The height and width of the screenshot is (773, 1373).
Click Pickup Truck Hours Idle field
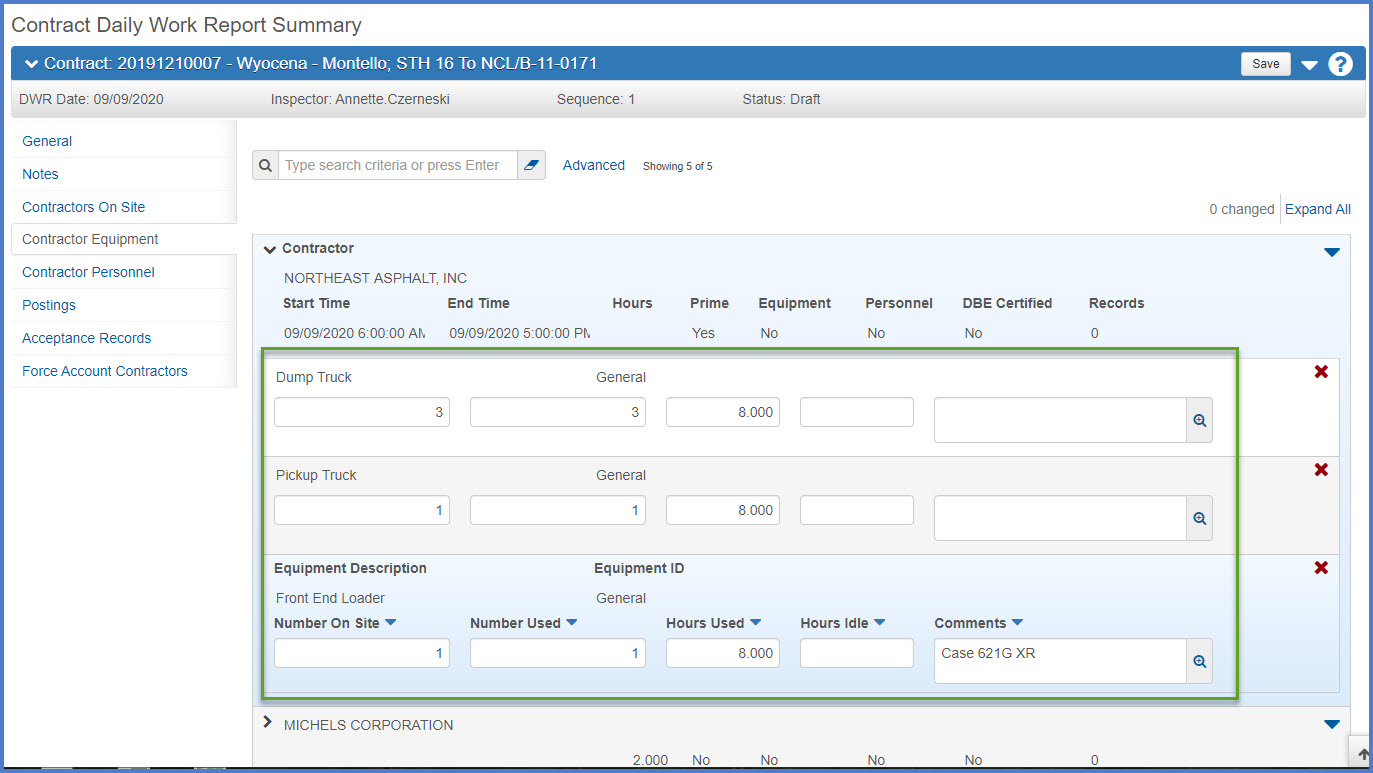pos(857,510)
